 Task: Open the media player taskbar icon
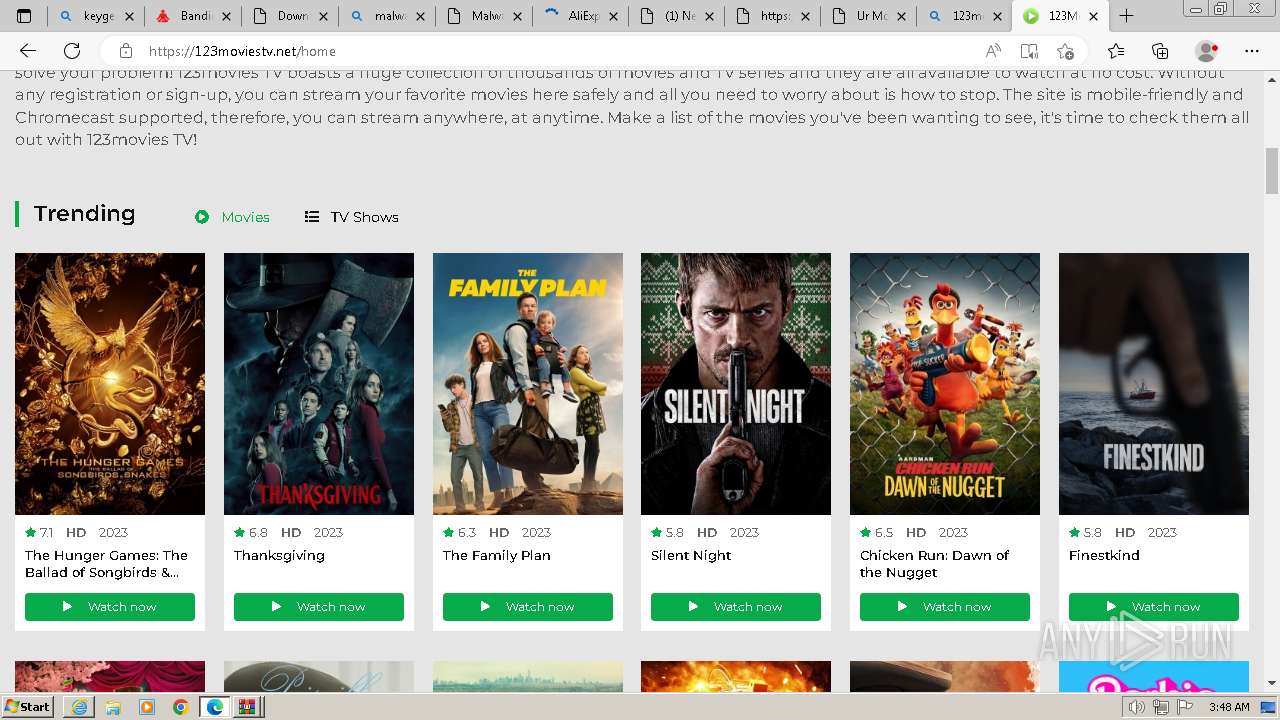coord(147,707)
